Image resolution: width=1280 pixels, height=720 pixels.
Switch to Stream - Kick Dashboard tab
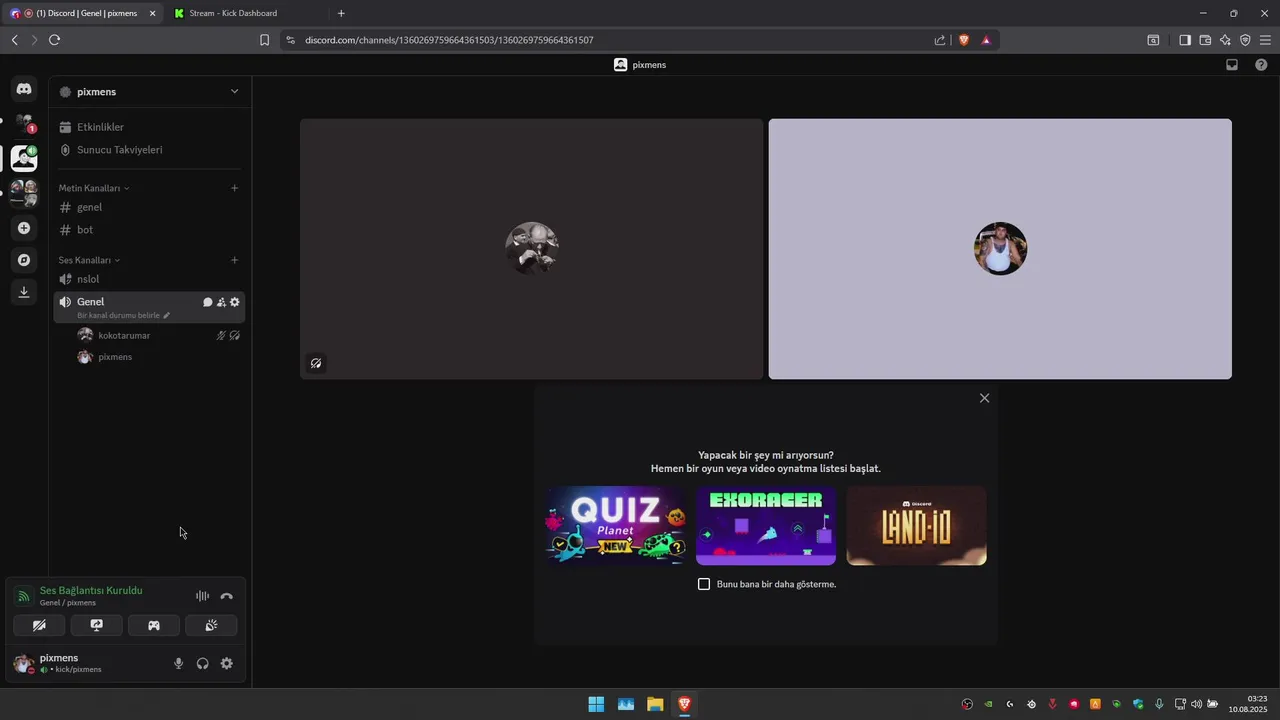246,13
